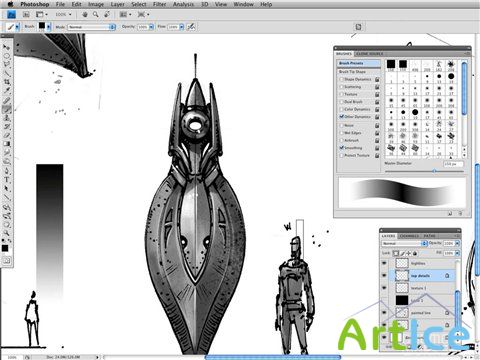The width and height of the screenshot is (480, 360).
Task: Switch to the Channels tab
Action: pyautogui.click(x=409, y=236)
